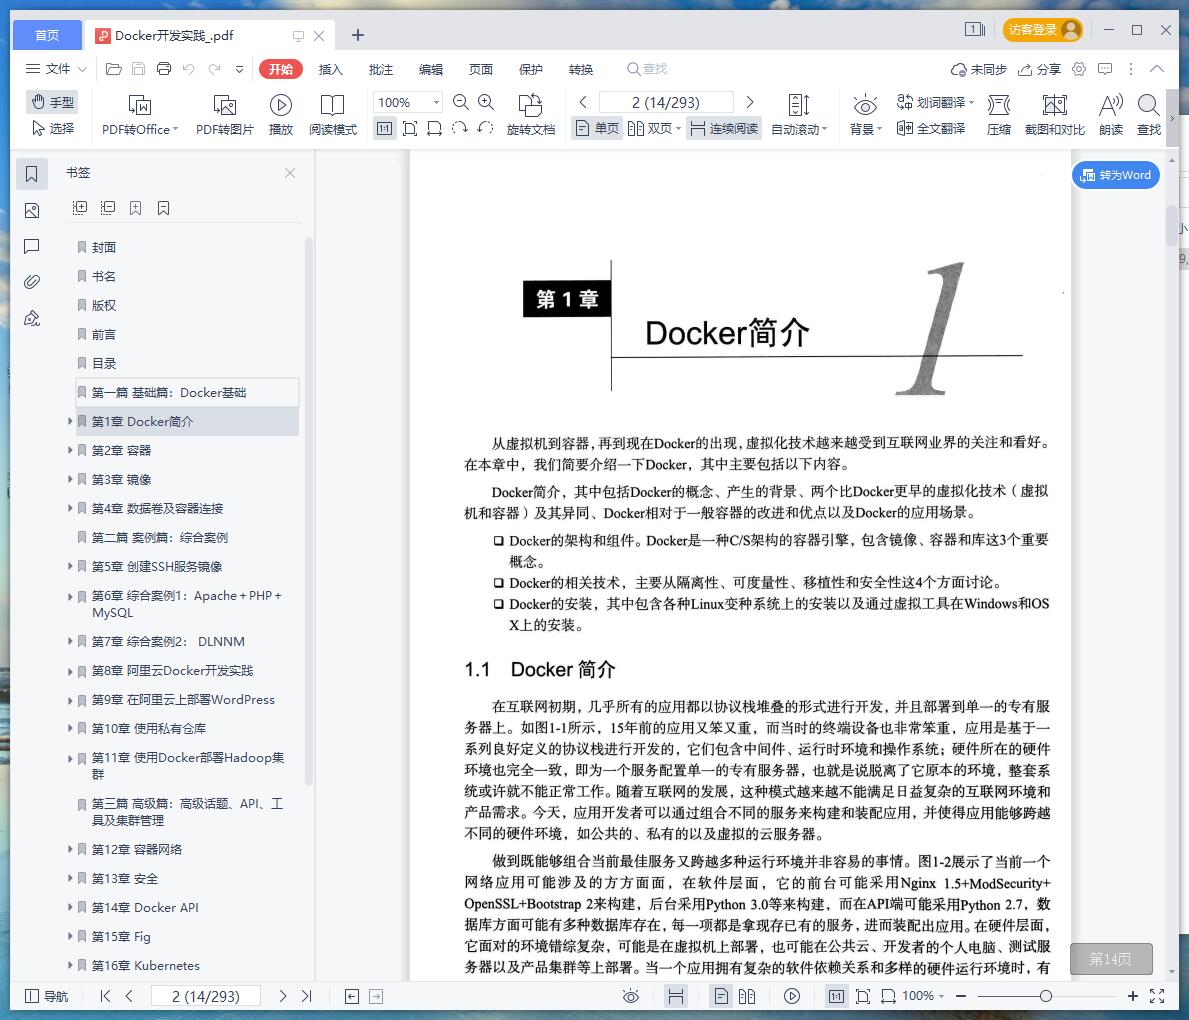Open a new tab with plus button
Image resolution: width=1189 pixels, height=1020 pixels.
coord(358,35)
